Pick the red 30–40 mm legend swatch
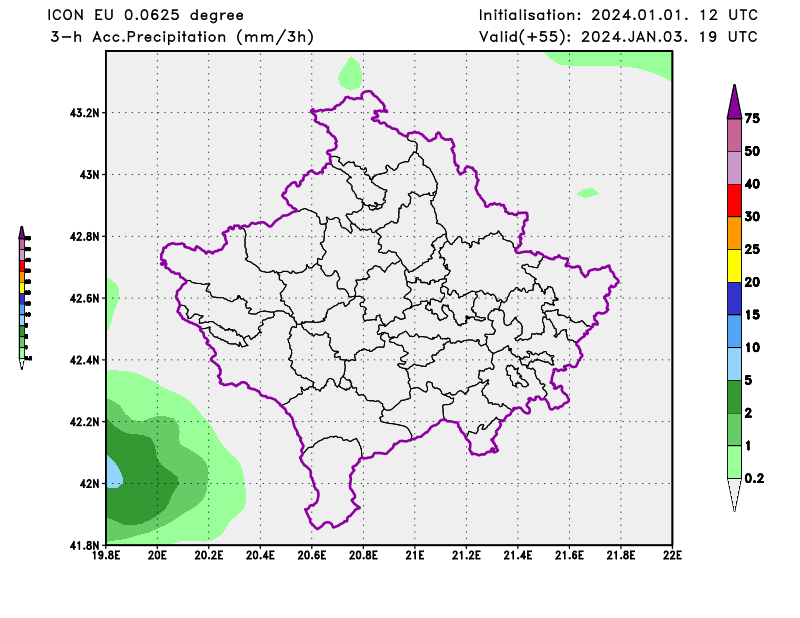 [734, 201]
